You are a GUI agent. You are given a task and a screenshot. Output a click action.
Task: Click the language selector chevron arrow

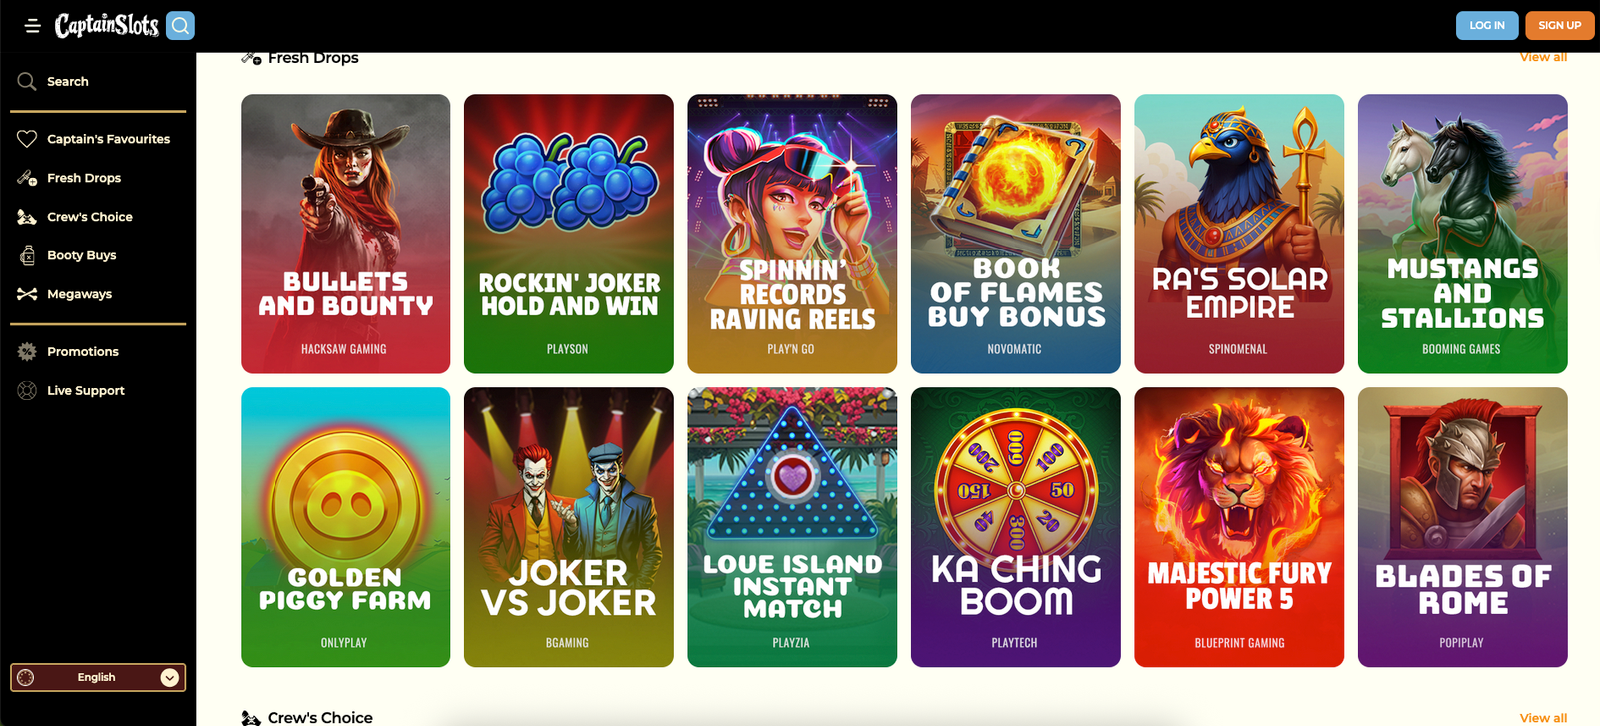[170, 678]
